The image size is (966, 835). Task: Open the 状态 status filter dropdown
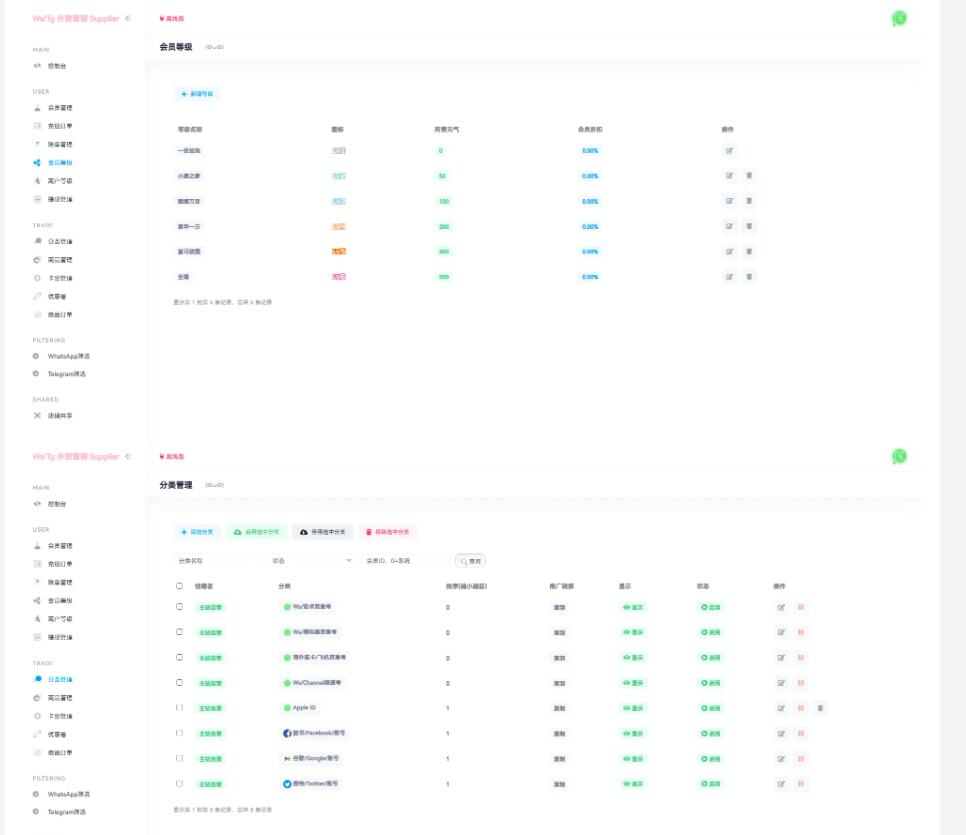tap(311, 561)
